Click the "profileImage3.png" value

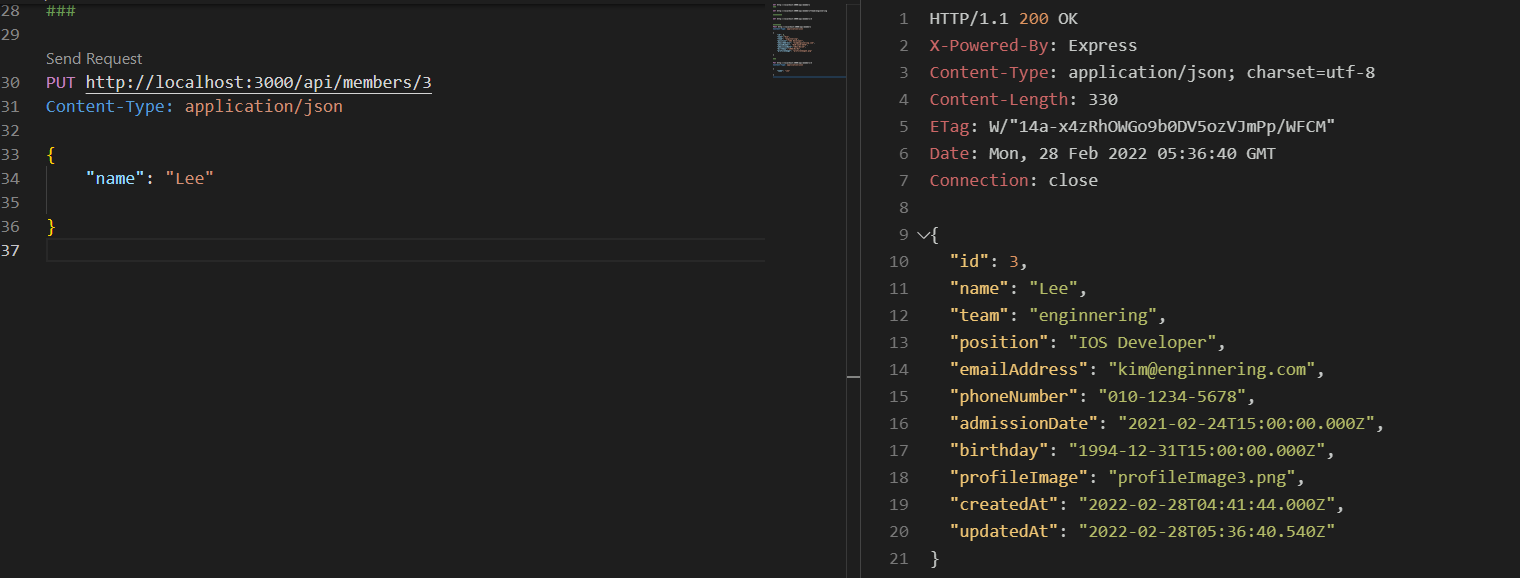pos(1202,478)
